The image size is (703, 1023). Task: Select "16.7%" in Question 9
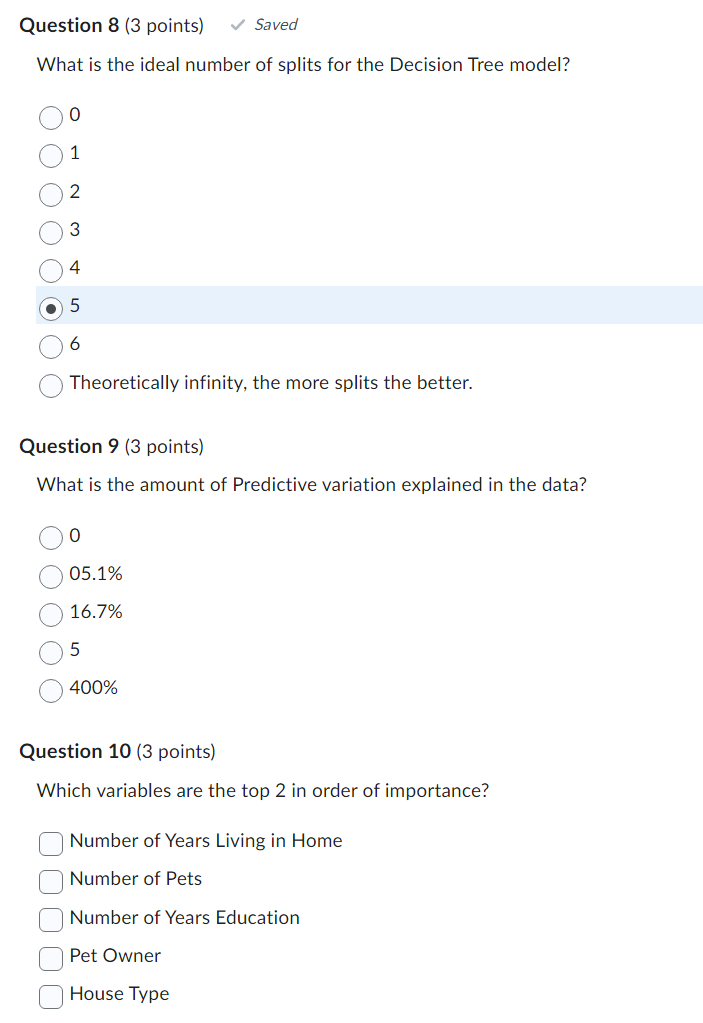coord(50,614)
